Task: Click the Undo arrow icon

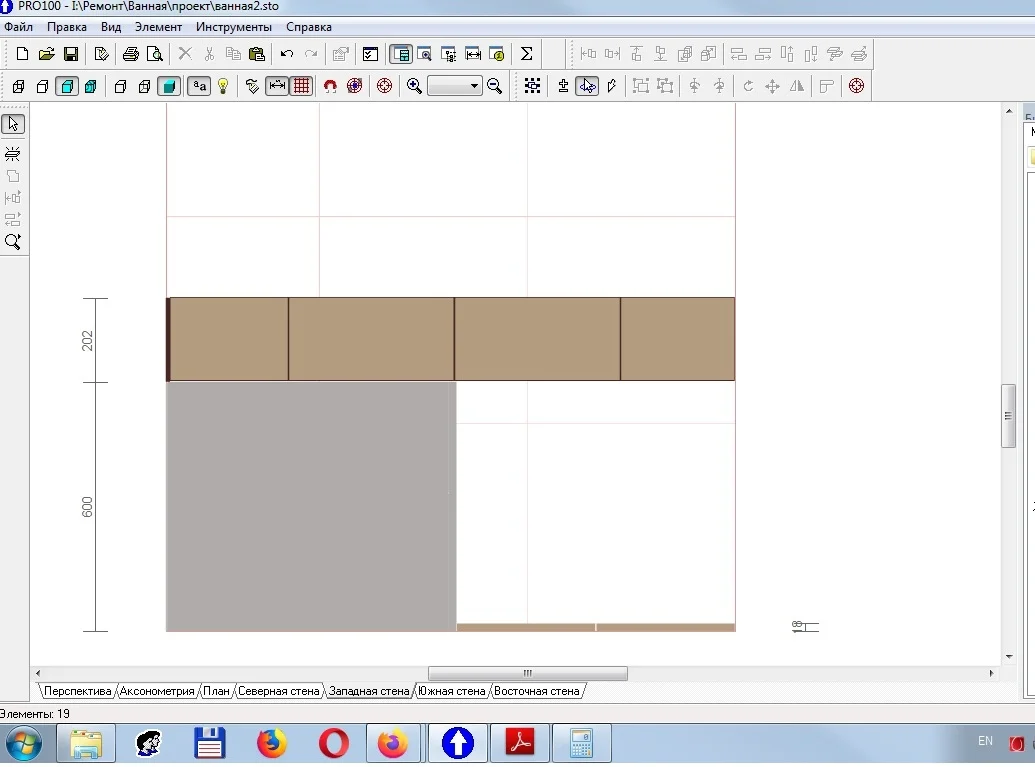Action: (x=287, y=54)
